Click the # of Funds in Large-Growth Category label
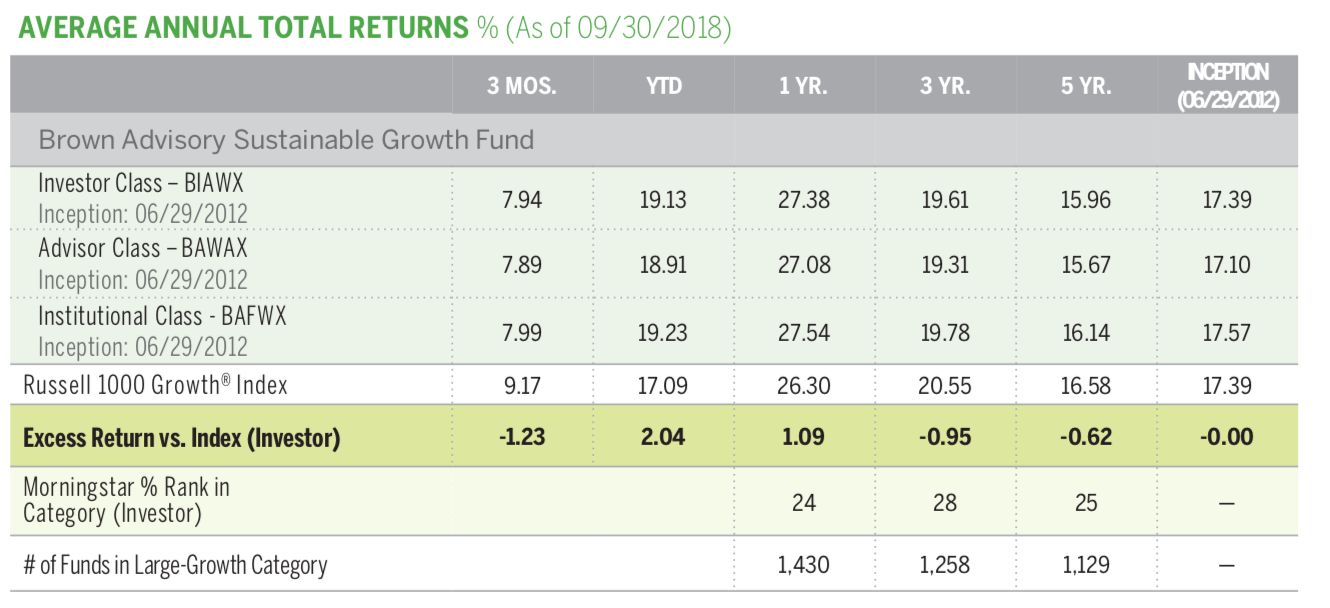 coord(175,565)
